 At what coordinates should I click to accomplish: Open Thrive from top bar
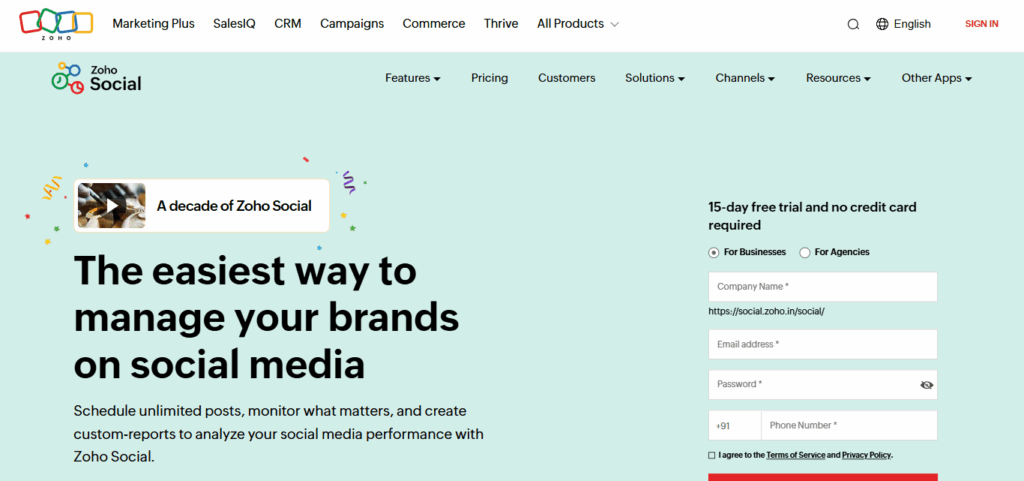[x=501, y=24]
